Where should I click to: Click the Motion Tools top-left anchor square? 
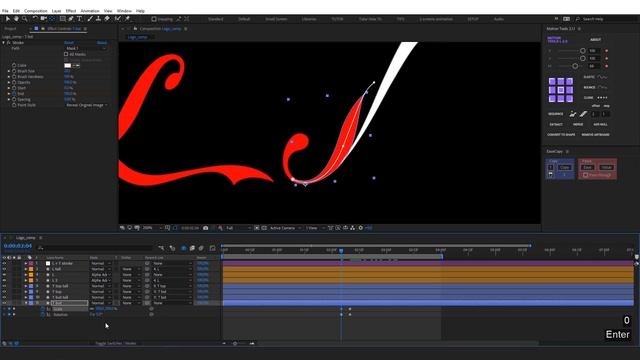[552, 81]
